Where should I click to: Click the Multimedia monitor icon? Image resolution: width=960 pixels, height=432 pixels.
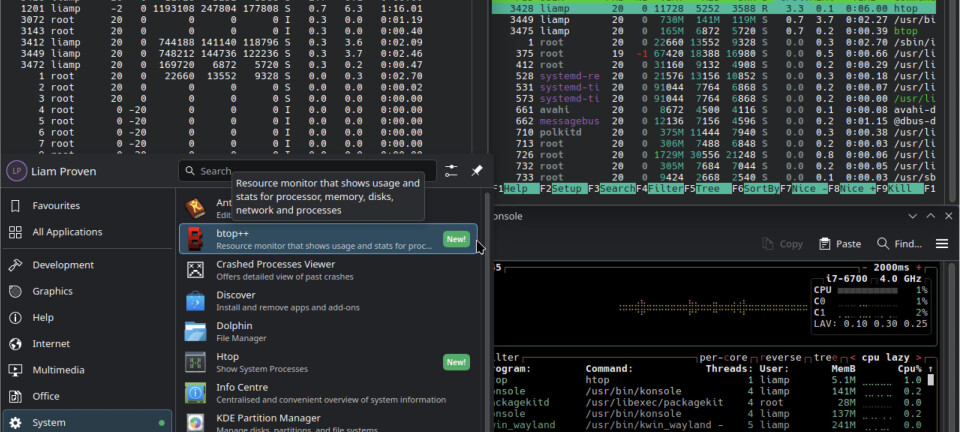pyautogui.click(x=16, y=370)
